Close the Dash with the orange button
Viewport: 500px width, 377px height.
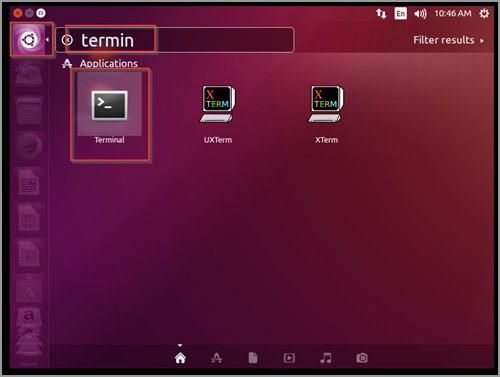18,13
